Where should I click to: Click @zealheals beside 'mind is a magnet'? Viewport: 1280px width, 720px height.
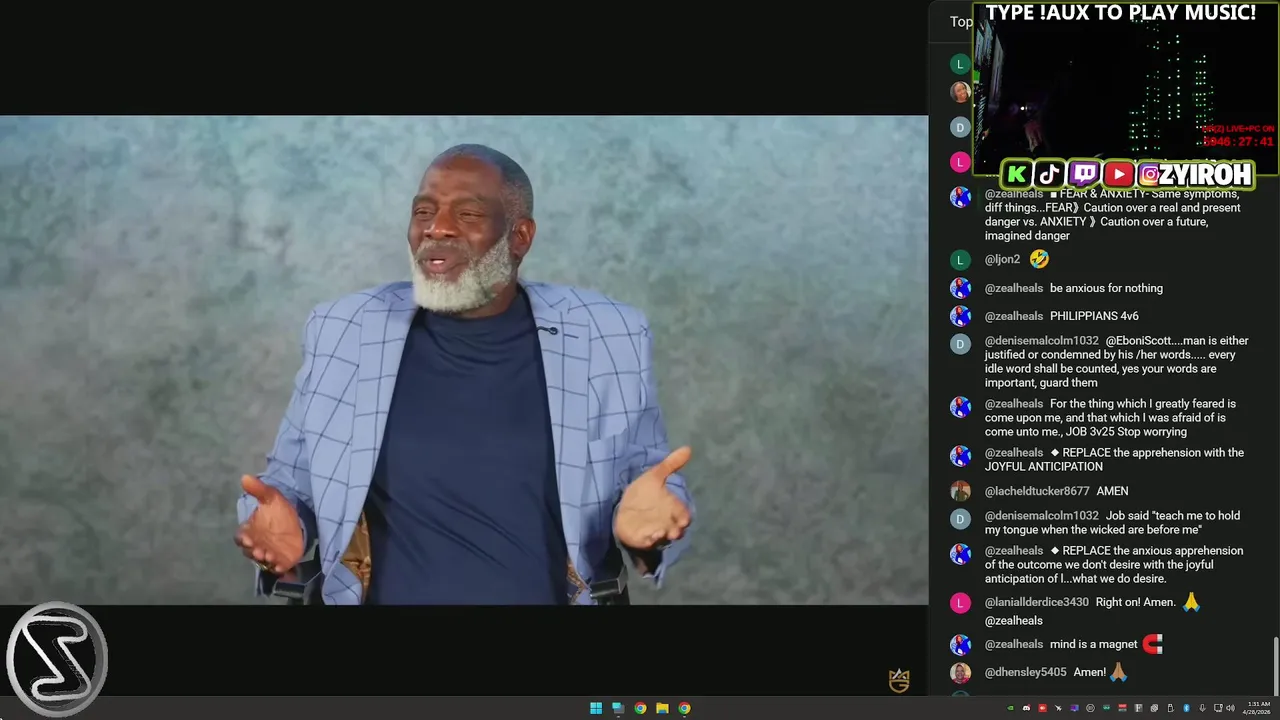pyautogui.click(x=1013, y=644)
